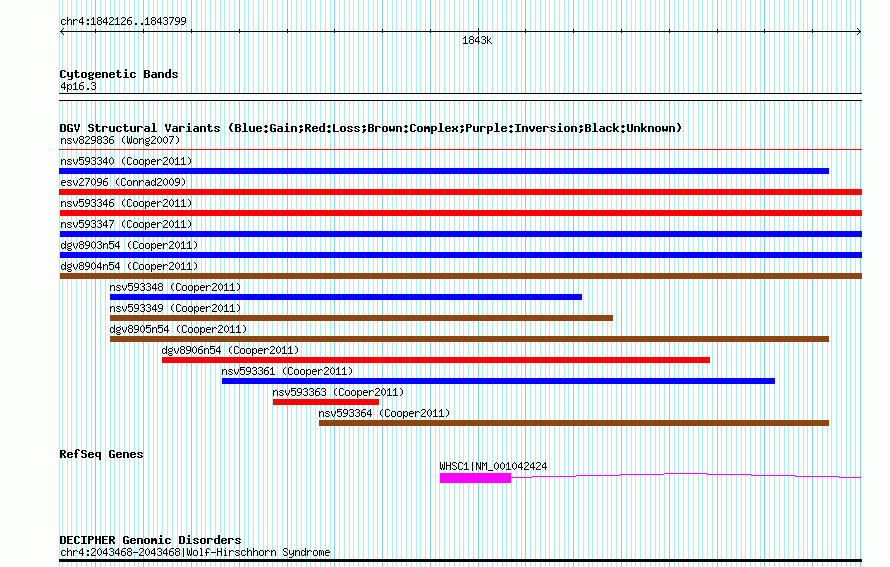Select the nsv593363 (Cooper2011) label
The image size is (890, 567).
338,392
